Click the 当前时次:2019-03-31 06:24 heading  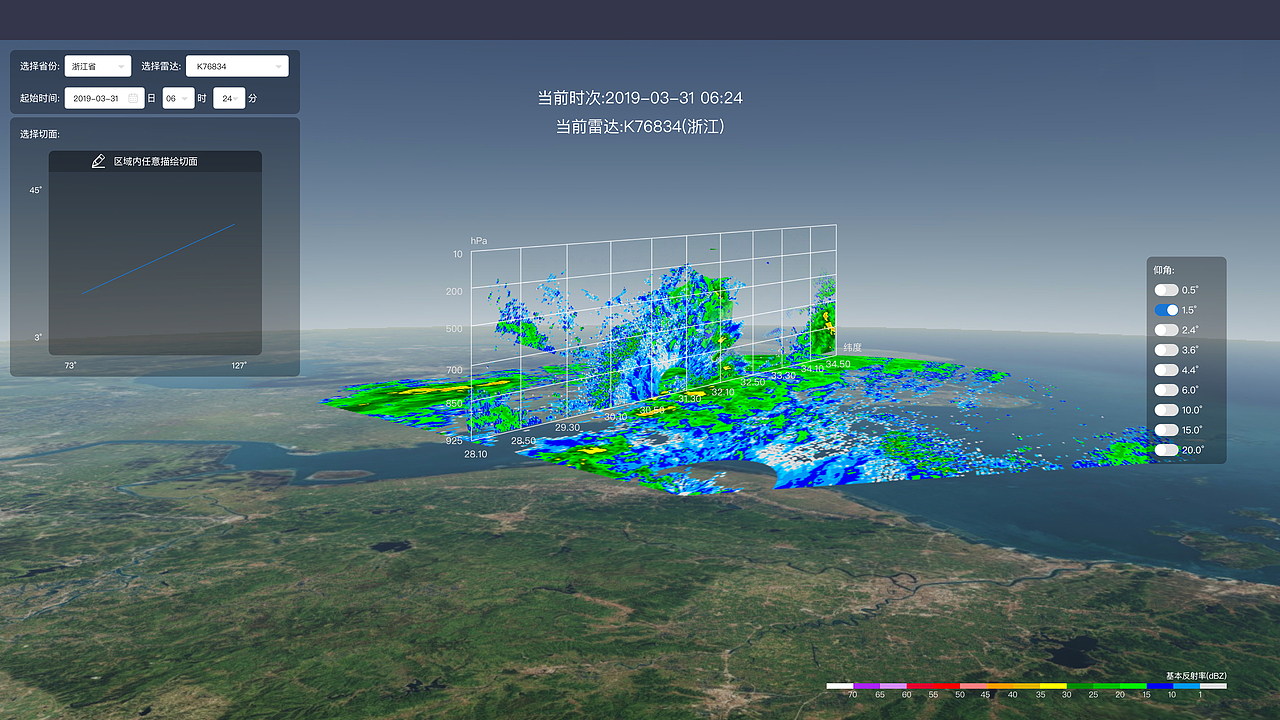point(640,98)
